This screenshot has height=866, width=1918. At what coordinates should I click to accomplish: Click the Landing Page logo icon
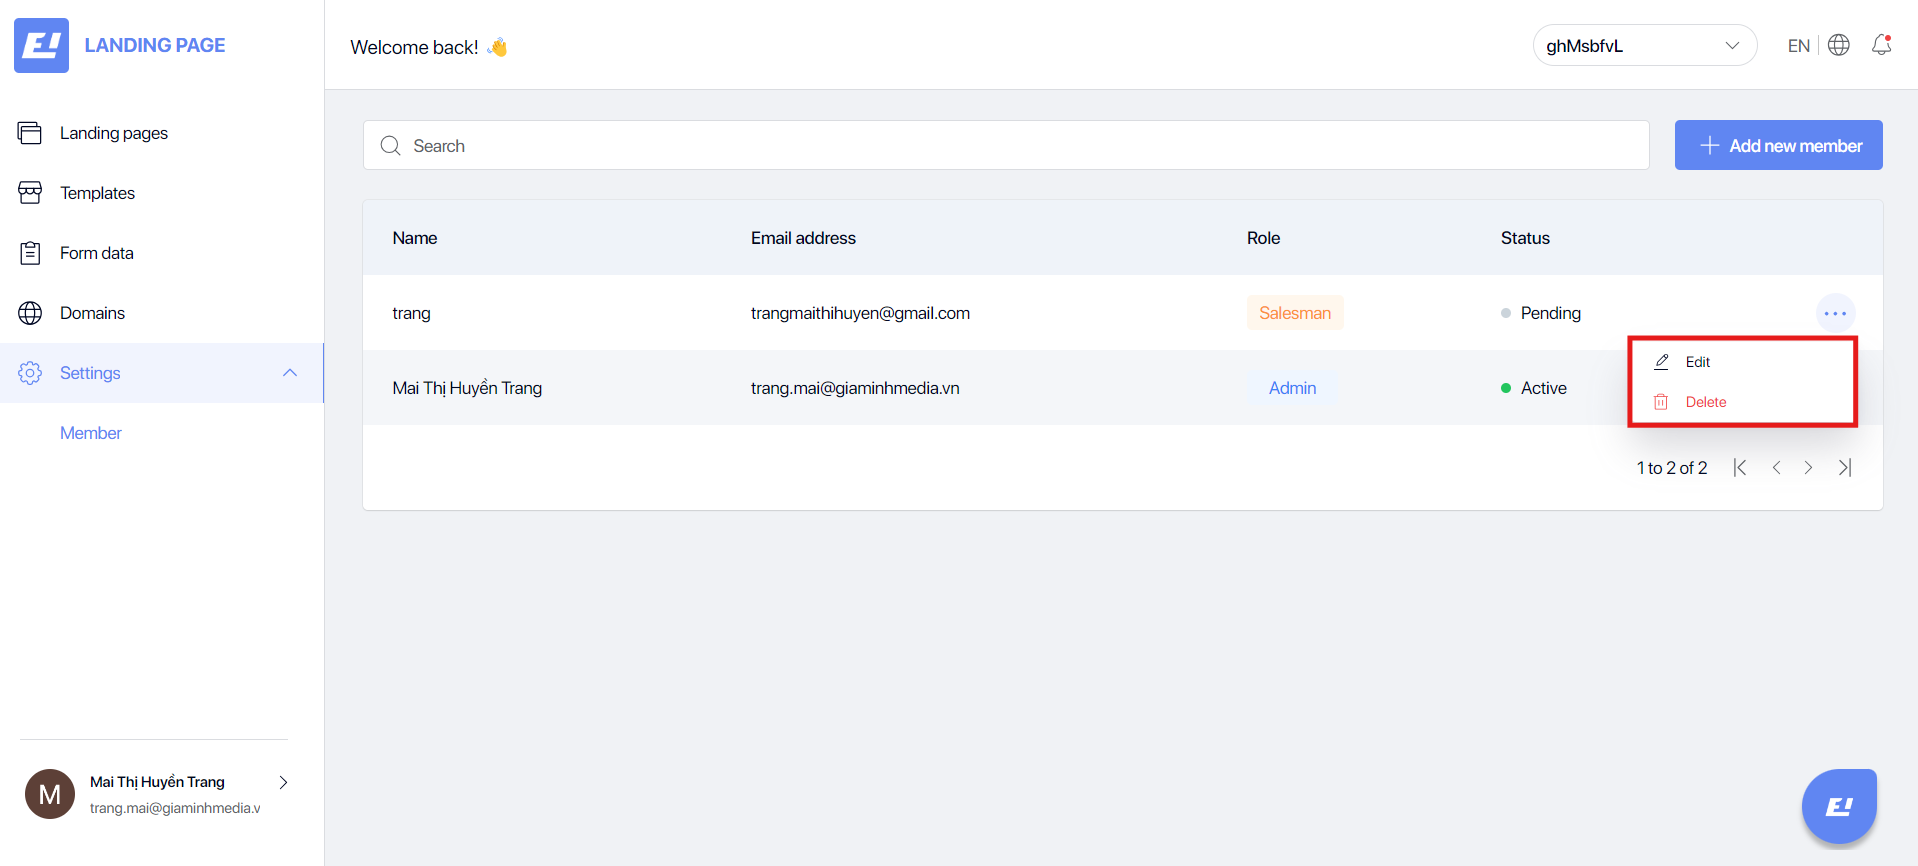[41, 45]
